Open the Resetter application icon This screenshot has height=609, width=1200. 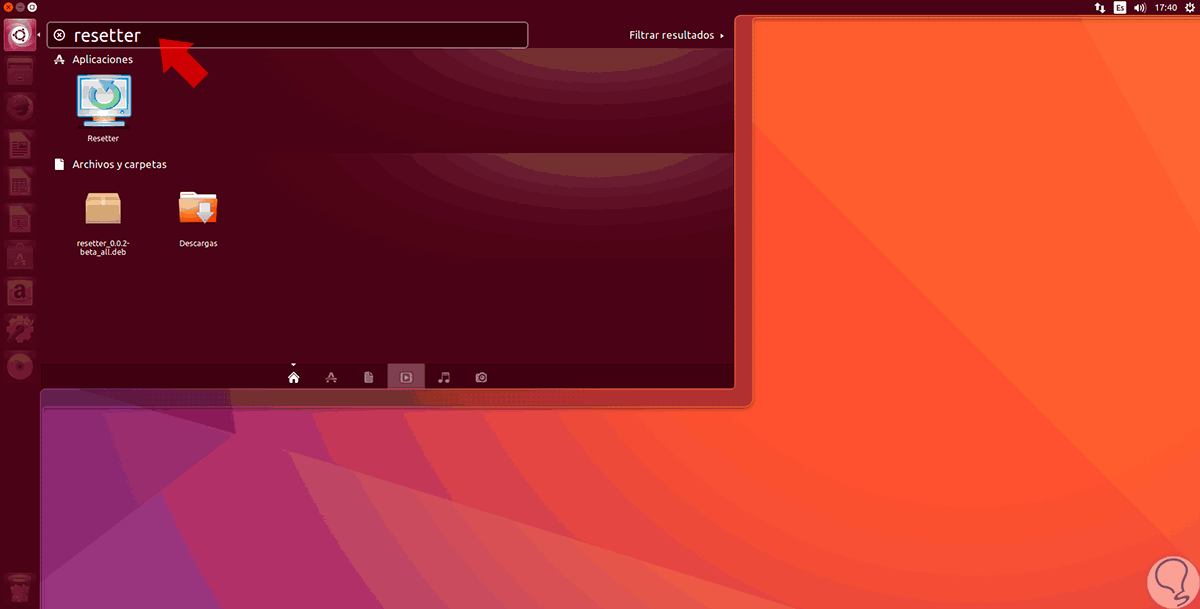tap(103, 102)
